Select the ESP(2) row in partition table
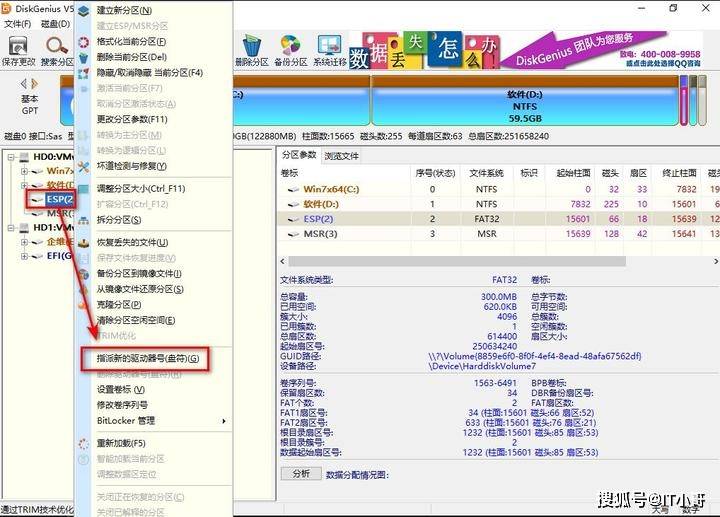This screenshot has height=517, width=720. pyautogui.click(x=498, y=219)
